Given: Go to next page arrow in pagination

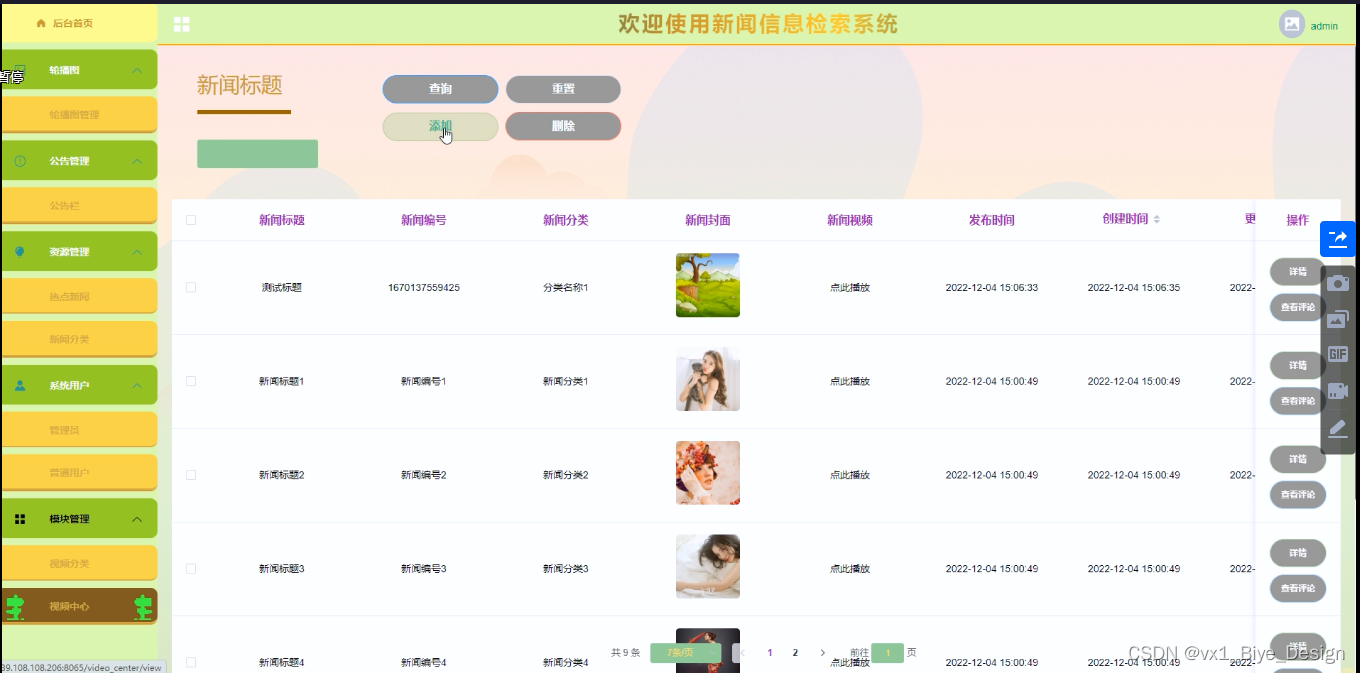Looking at the screenshot, I should click(x=823, y=653).
